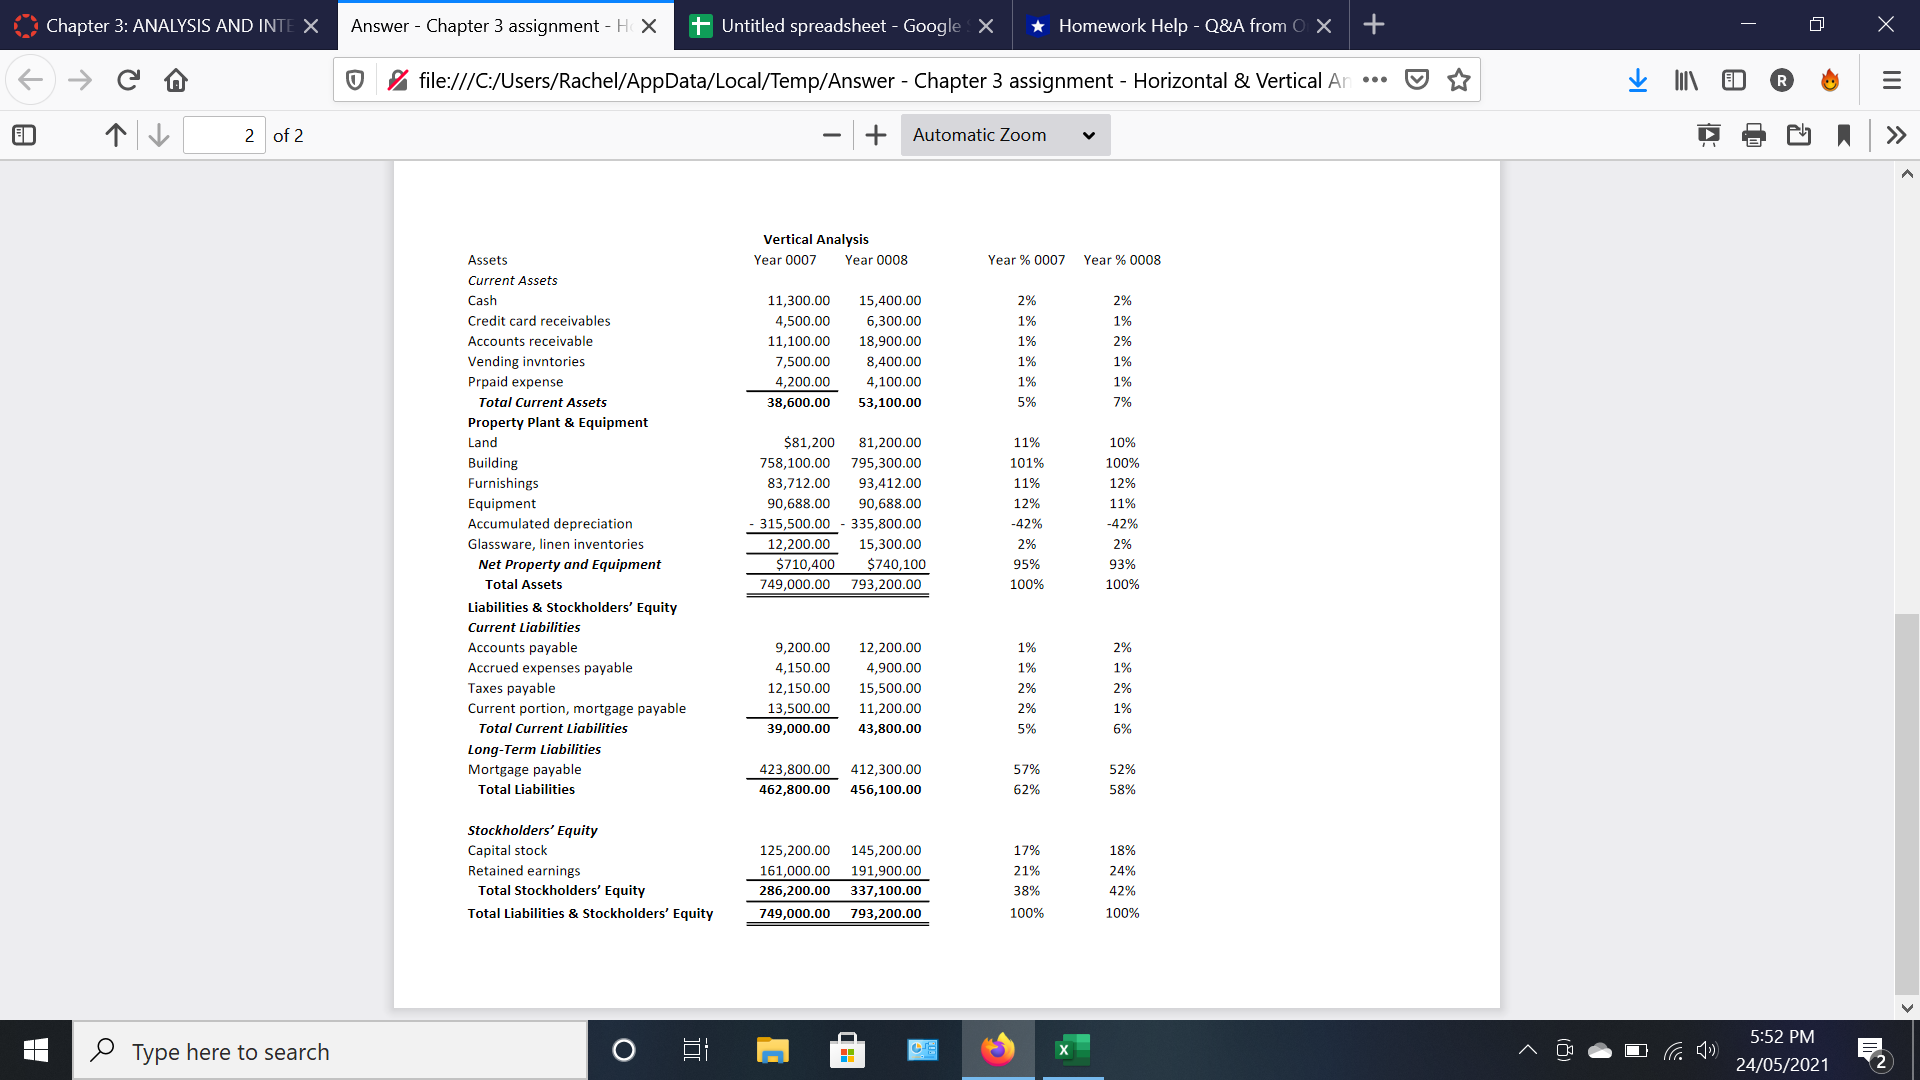Bookmark this page with the star

click(x=1459, y=80)
